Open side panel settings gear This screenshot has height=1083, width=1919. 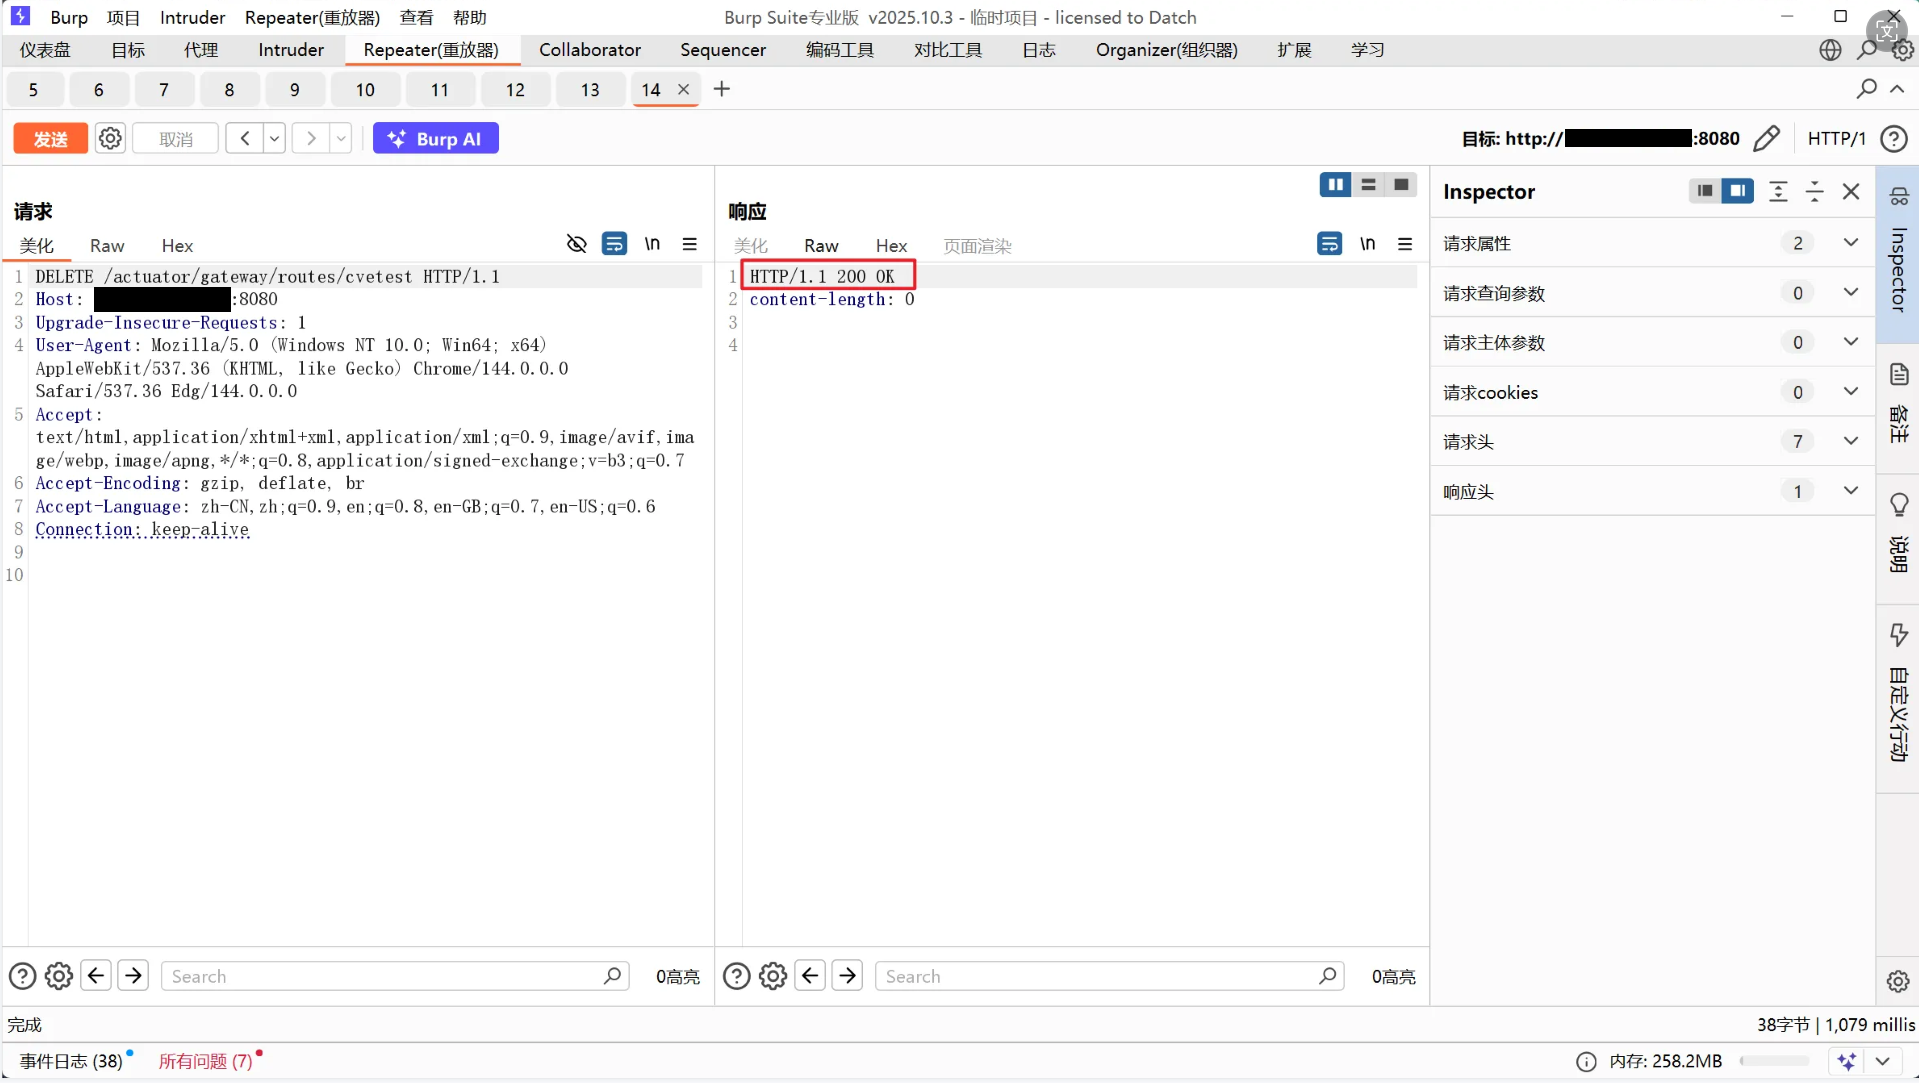coord(1898,981)
